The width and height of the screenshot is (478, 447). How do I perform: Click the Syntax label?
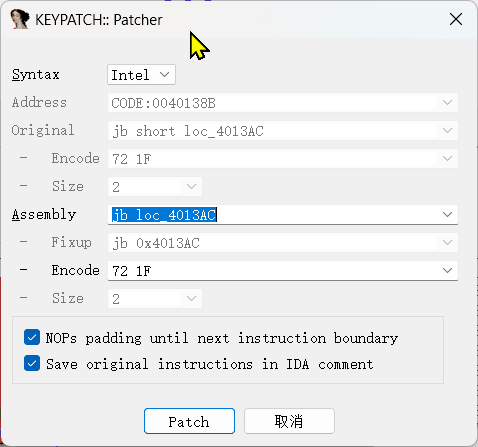(36, 75)
